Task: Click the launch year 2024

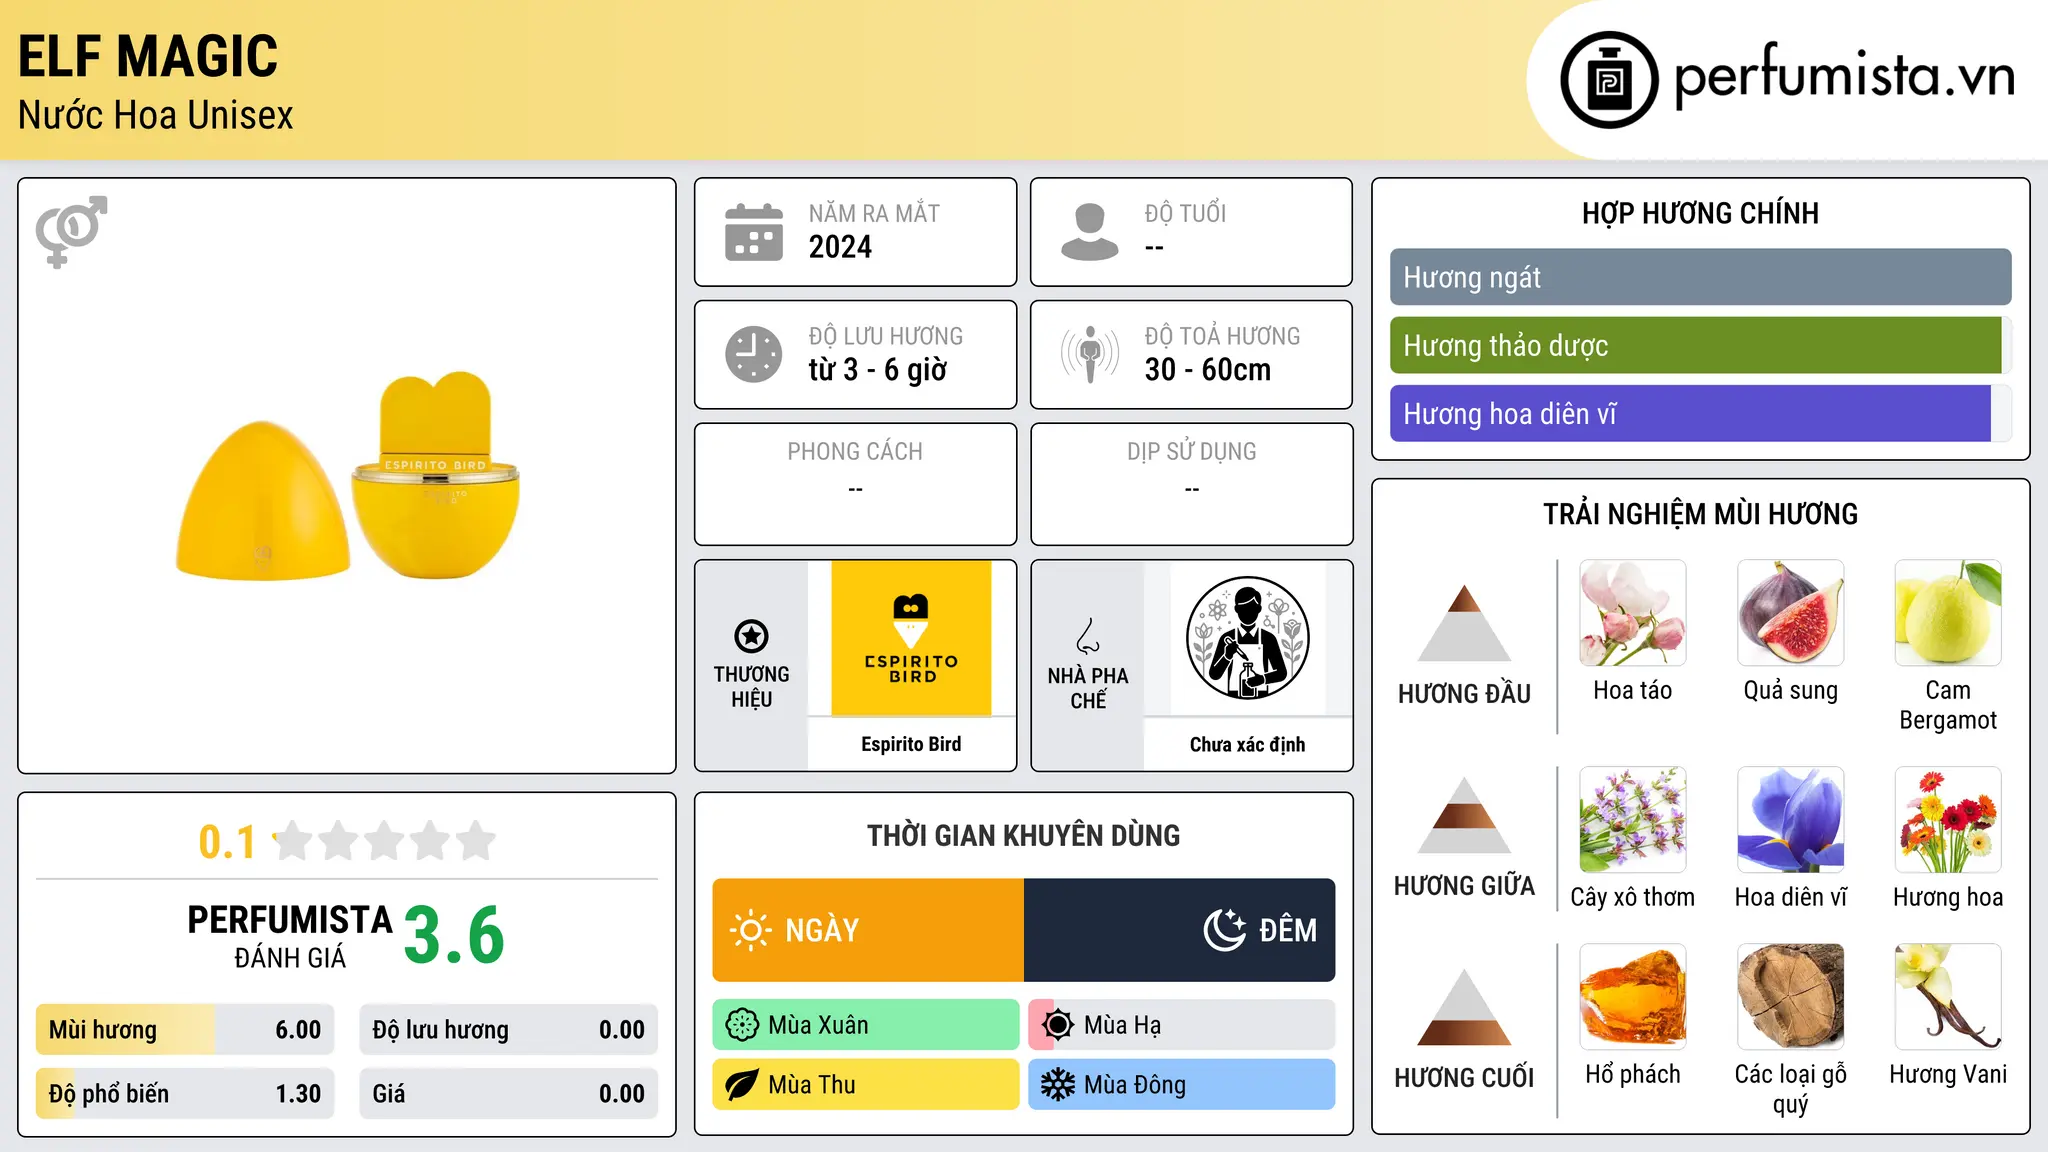Action: click(840, 246)
